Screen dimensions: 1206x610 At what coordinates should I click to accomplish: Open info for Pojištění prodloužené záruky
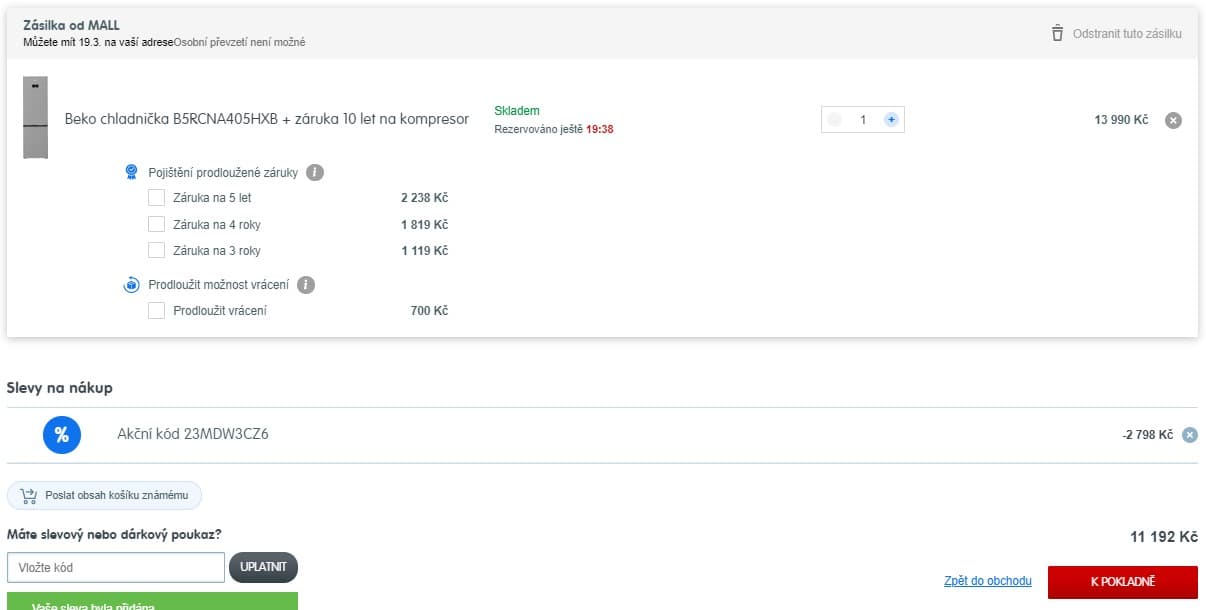point(315,172)
